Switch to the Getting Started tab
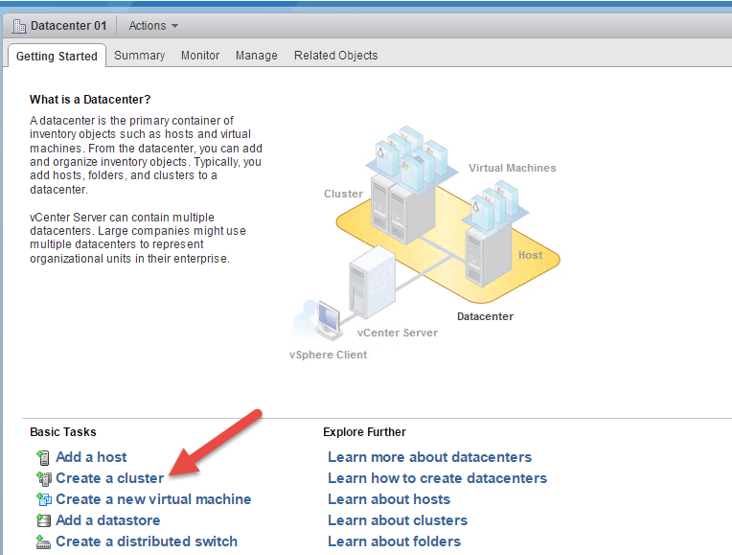 [56, 56]
